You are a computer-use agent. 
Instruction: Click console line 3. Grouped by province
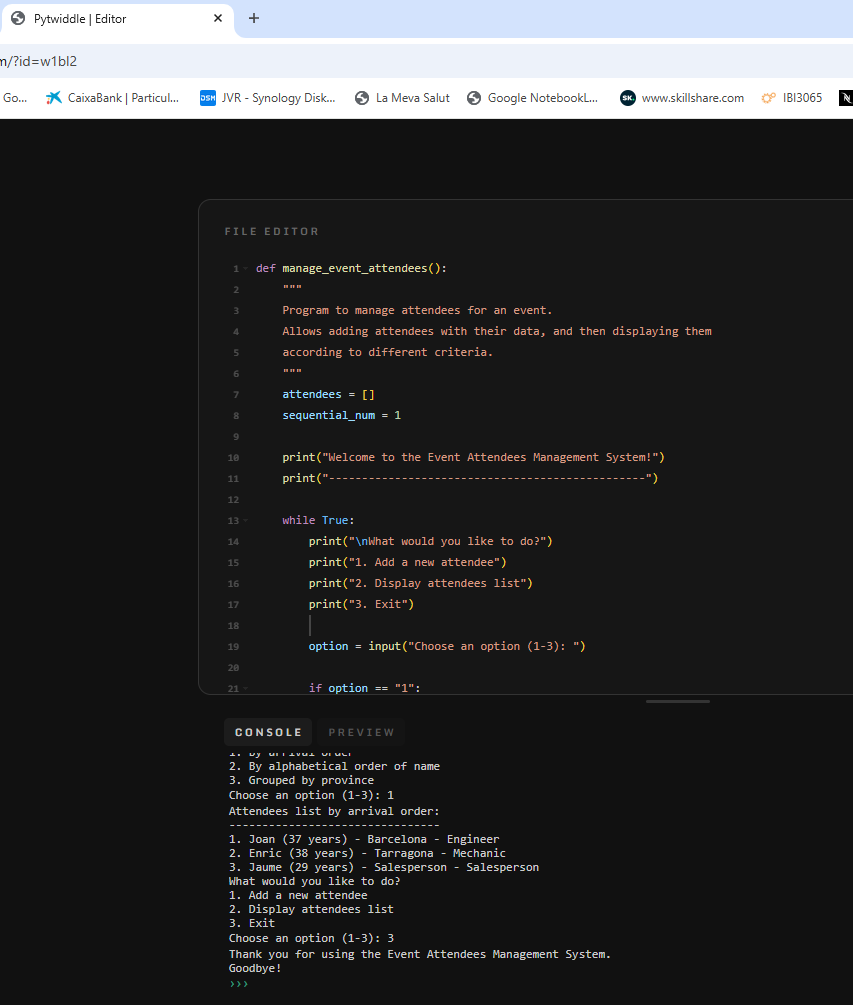(x=301, y=781)
